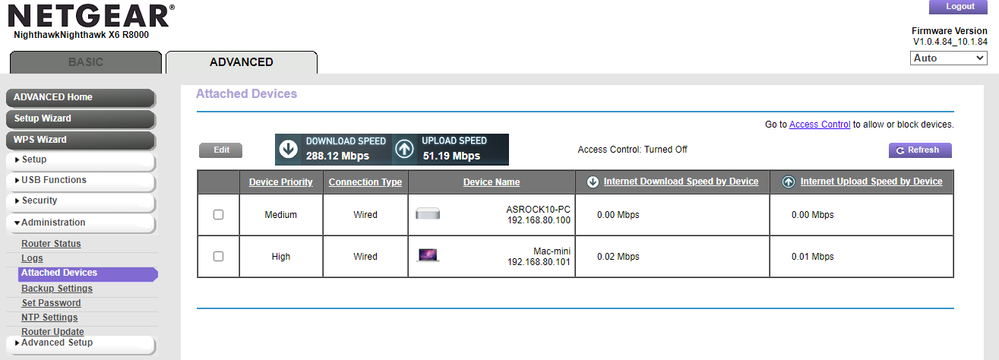The image size is (999, 360).
Task: Sort by Internet Upload Speed by Device
Action: (871, 182)
